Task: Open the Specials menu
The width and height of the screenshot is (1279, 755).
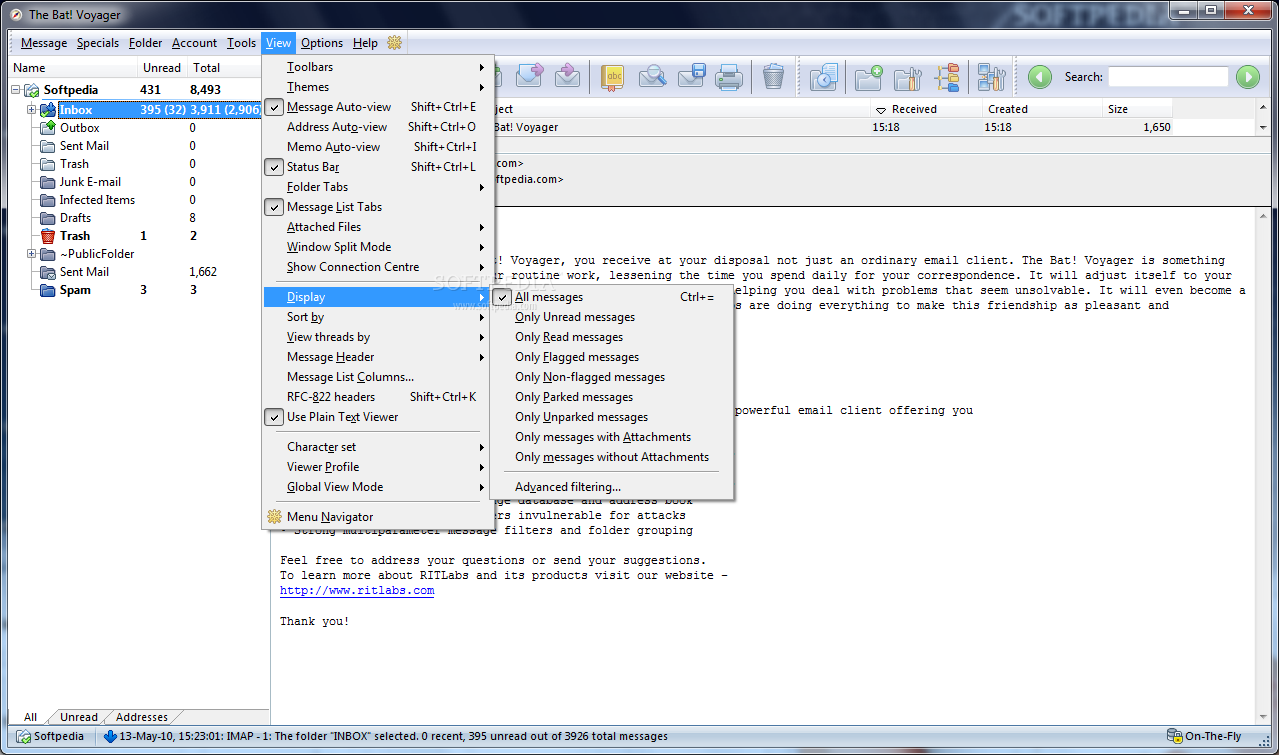Action: [x=98, y=43]
